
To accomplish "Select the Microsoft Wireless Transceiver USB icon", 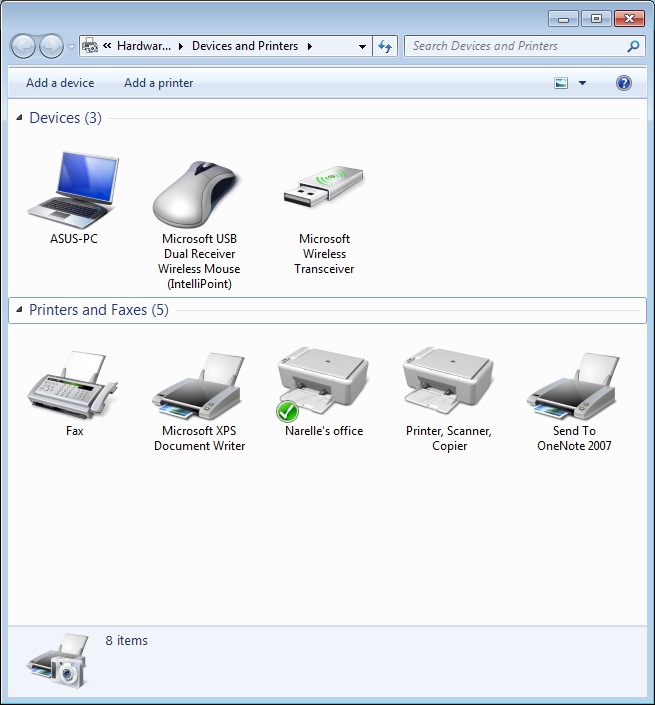I will [324, 186].
